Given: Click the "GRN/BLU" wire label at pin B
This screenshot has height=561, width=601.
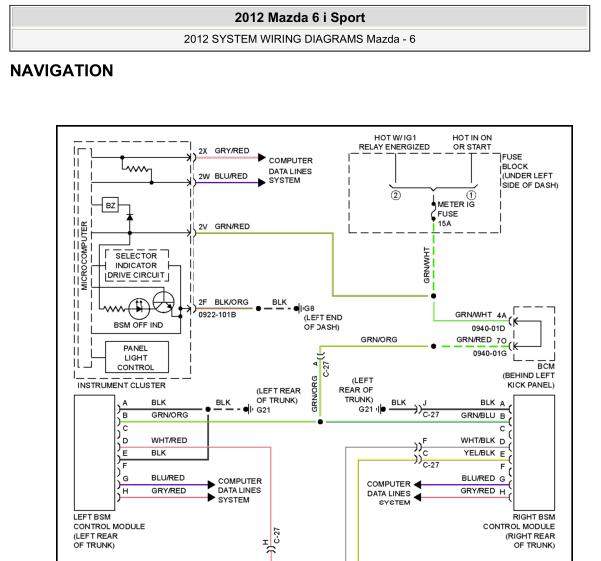Looking at the screenshot, I should click(x=478, y=415).
